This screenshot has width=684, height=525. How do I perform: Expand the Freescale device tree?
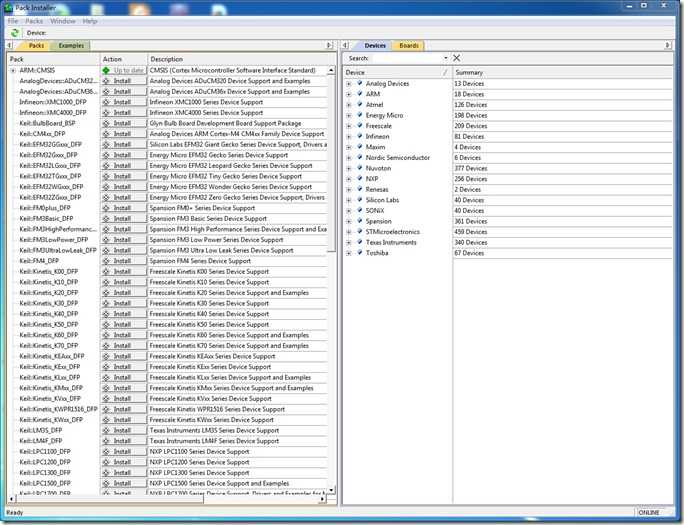(349, 126)
